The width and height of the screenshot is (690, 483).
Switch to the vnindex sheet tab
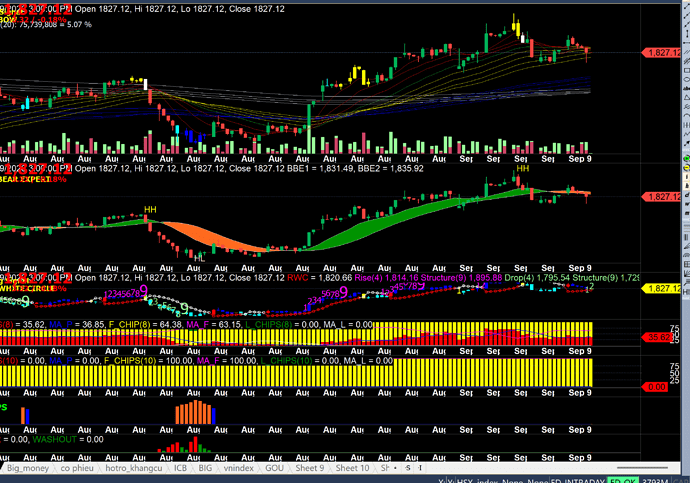point(239,468)
